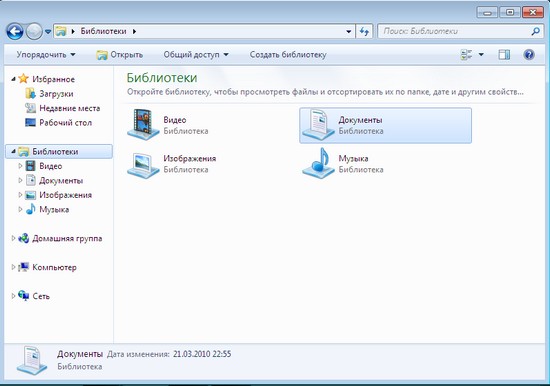The height and width of the screenshot is (386, 550).
Task: Open the Общий доступ dropdown
Action: (196, 54)
